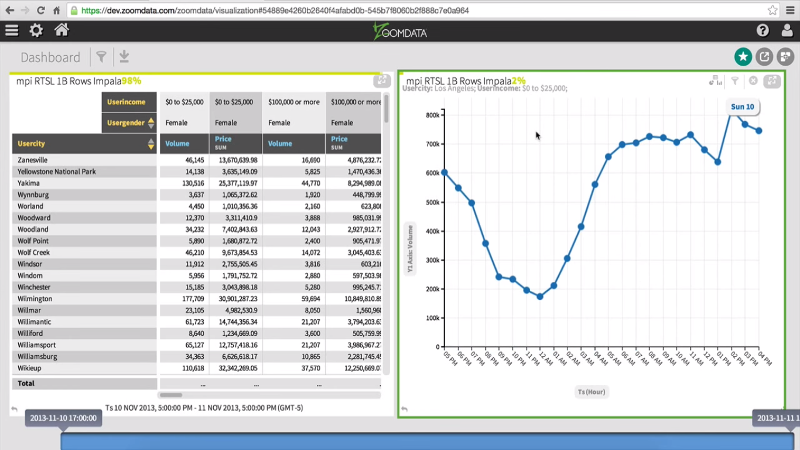Click the Userincome header field
Viewport: 800px width, 450px height.
coord(126,102)
